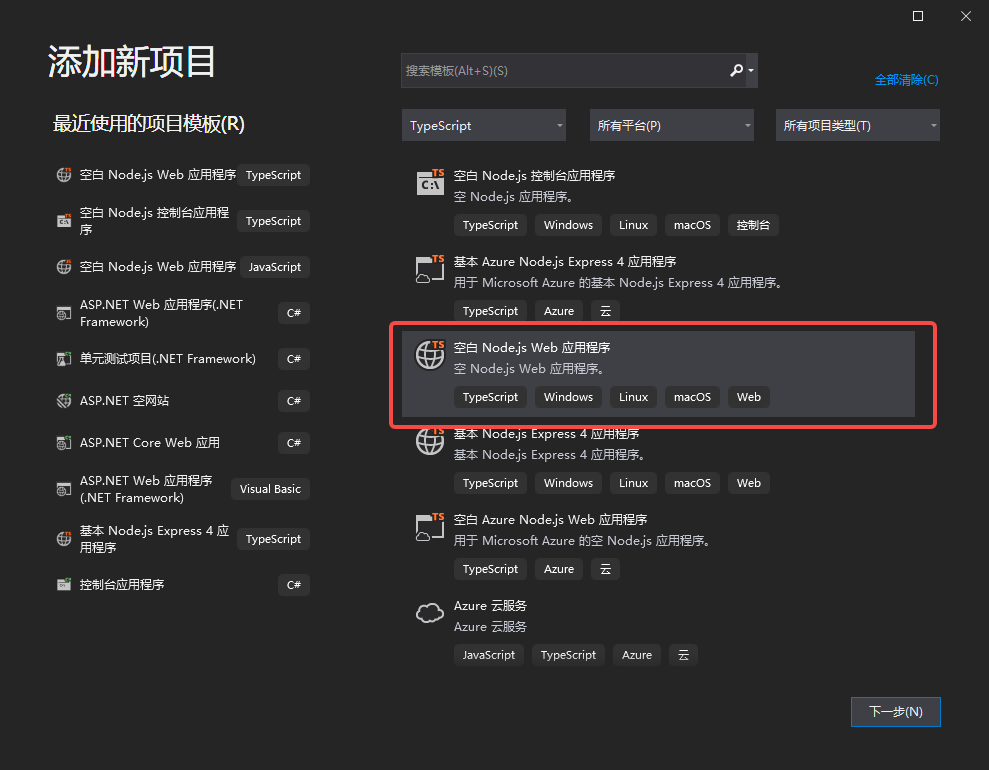Click the console icon of 空白 Node.js 控制台应用程序 in results
This screenshot has width=989, height=770.
(x=430, y=182)
